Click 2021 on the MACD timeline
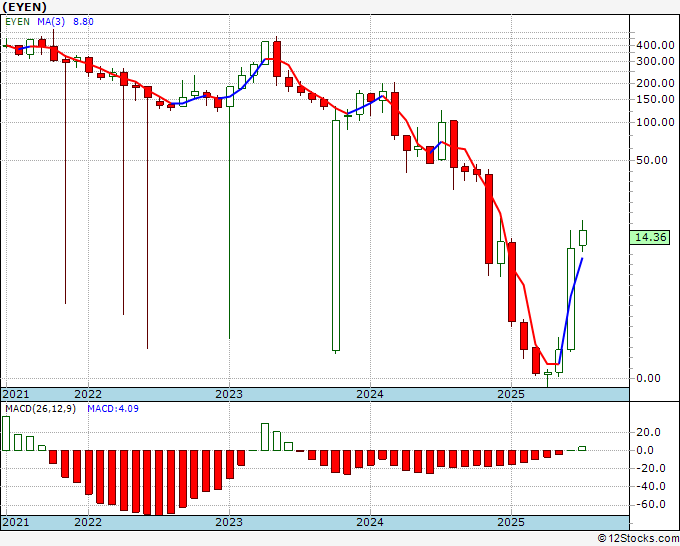Viewport: 680px width, 546px height. (16, 522)
